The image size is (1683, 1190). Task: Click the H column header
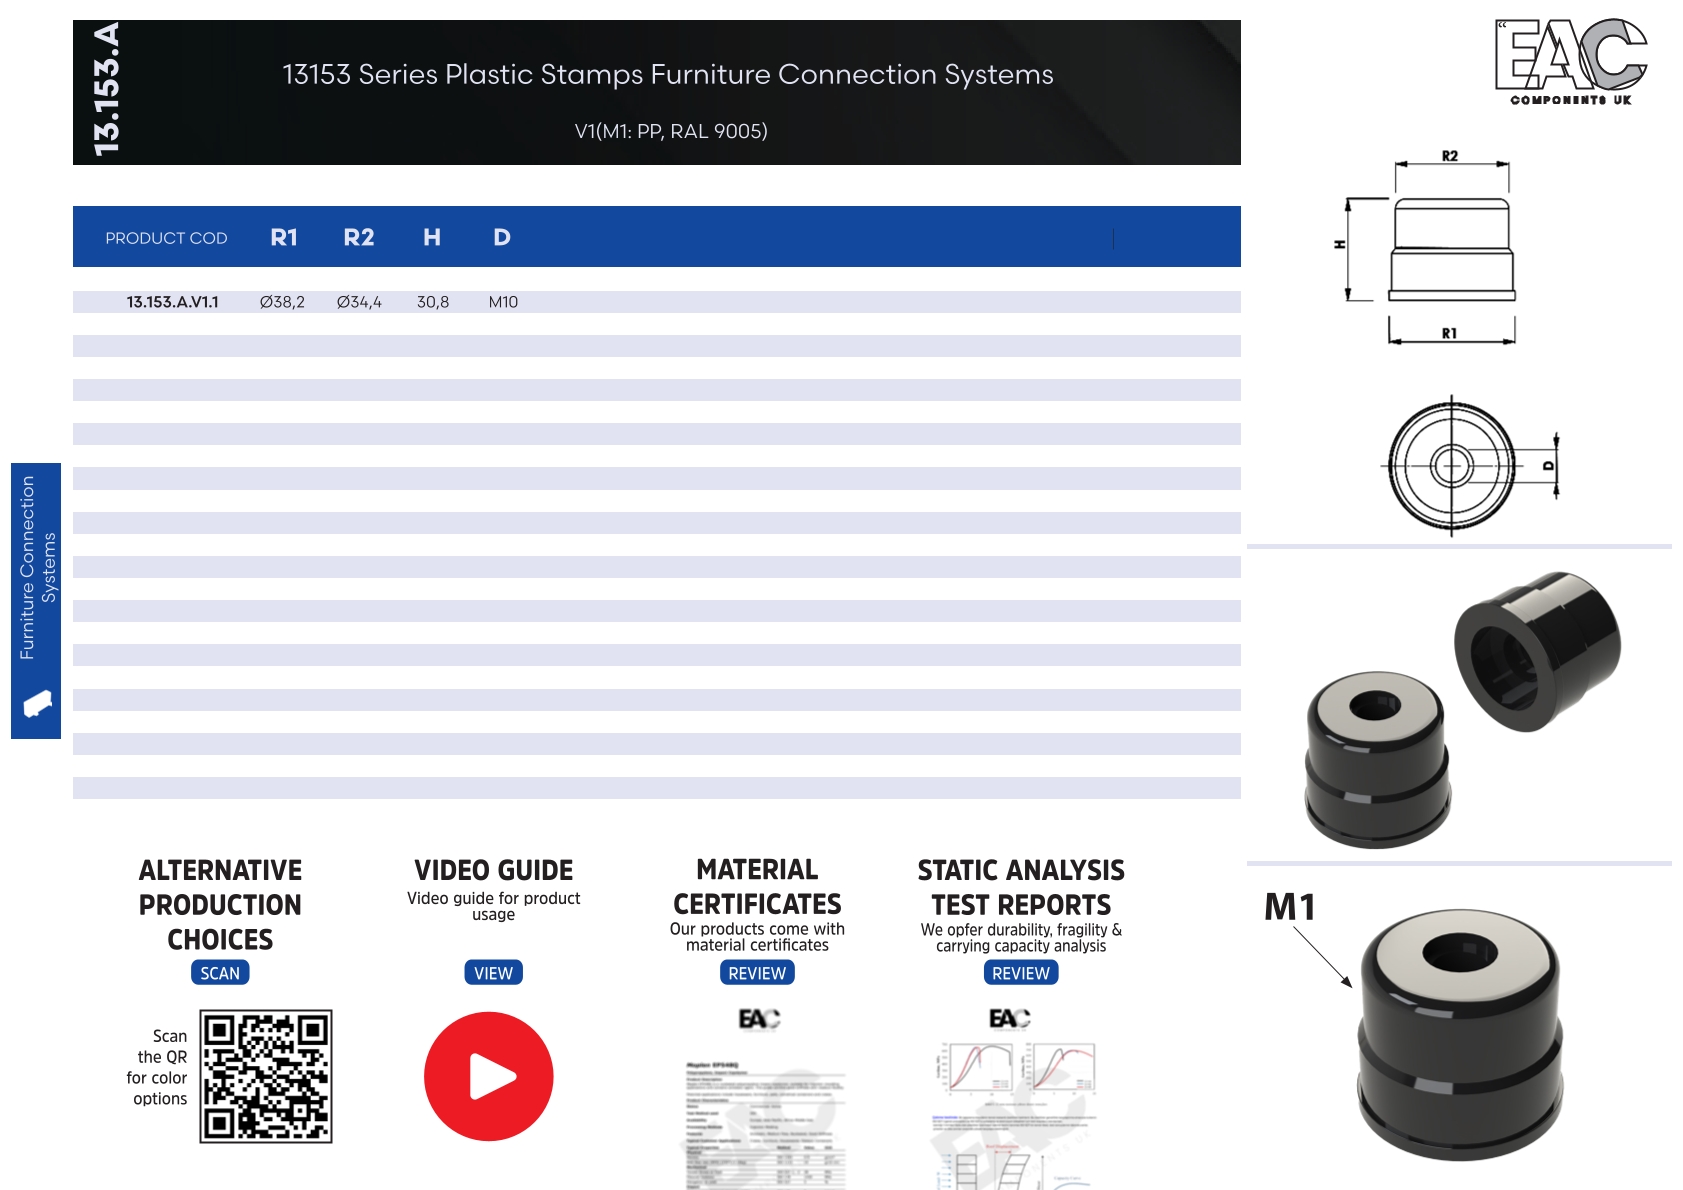[432, 237]
